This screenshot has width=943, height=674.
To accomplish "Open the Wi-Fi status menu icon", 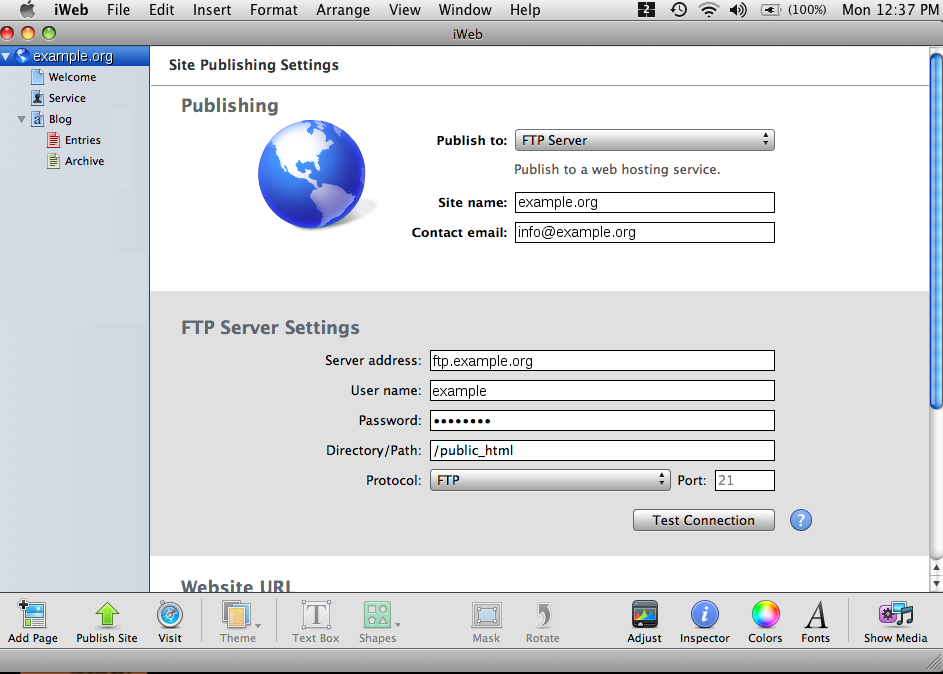I will (x=709, y=10).
